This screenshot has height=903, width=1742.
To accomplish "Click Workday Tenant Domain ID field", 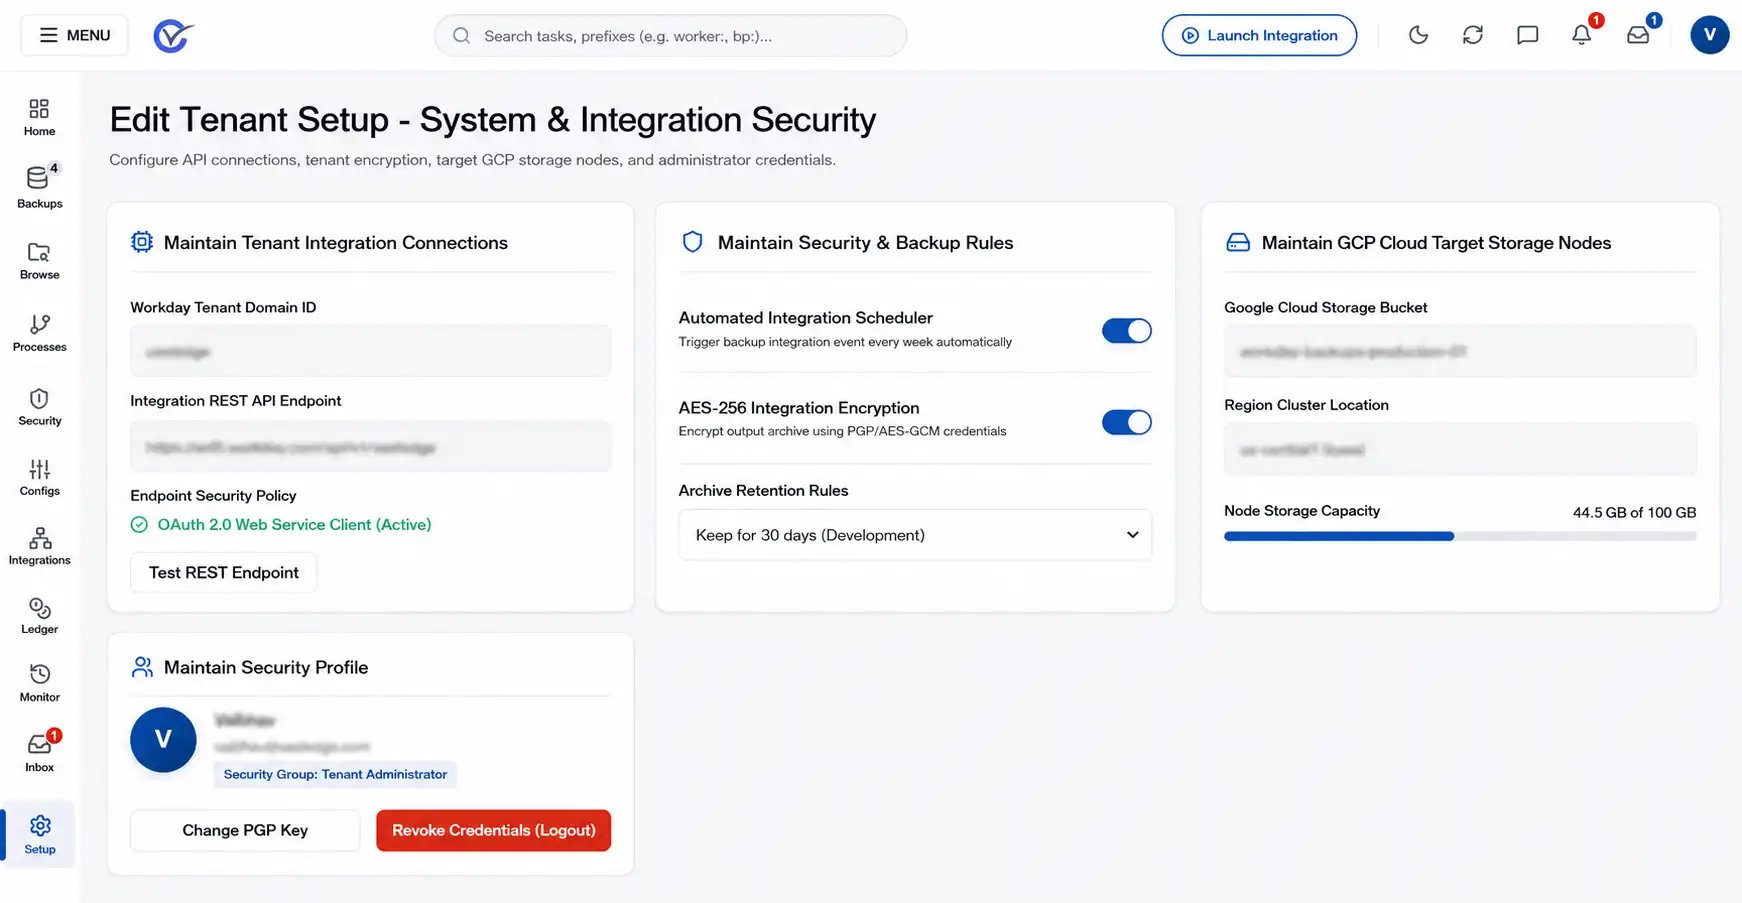I will 370,351.
